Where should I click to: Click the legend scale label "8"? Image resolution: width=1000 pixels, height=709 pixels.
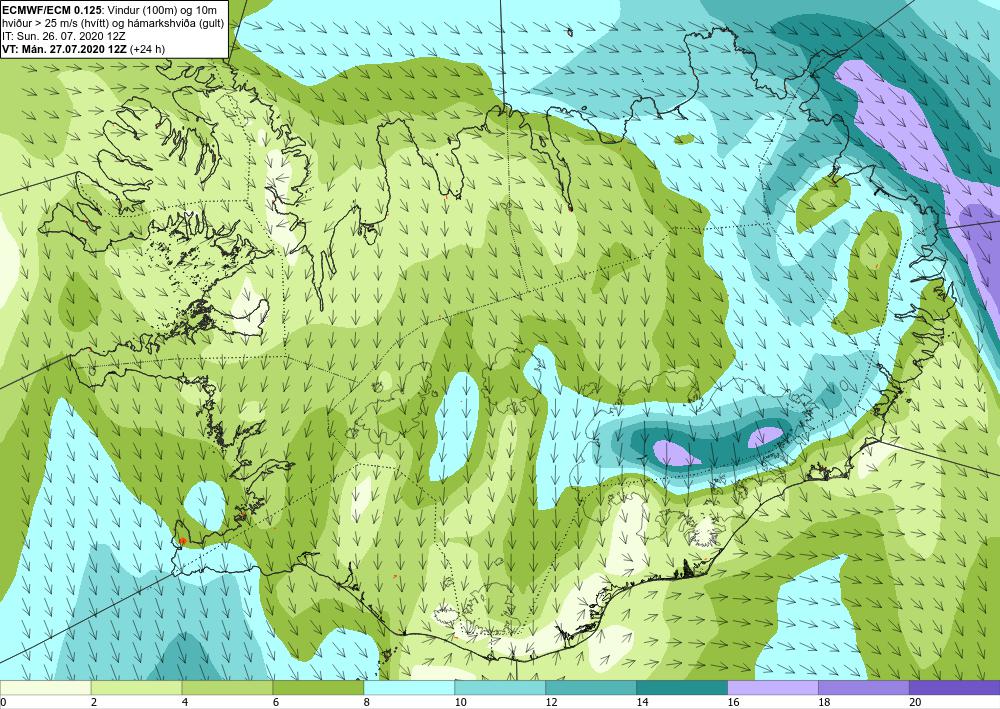367,702
